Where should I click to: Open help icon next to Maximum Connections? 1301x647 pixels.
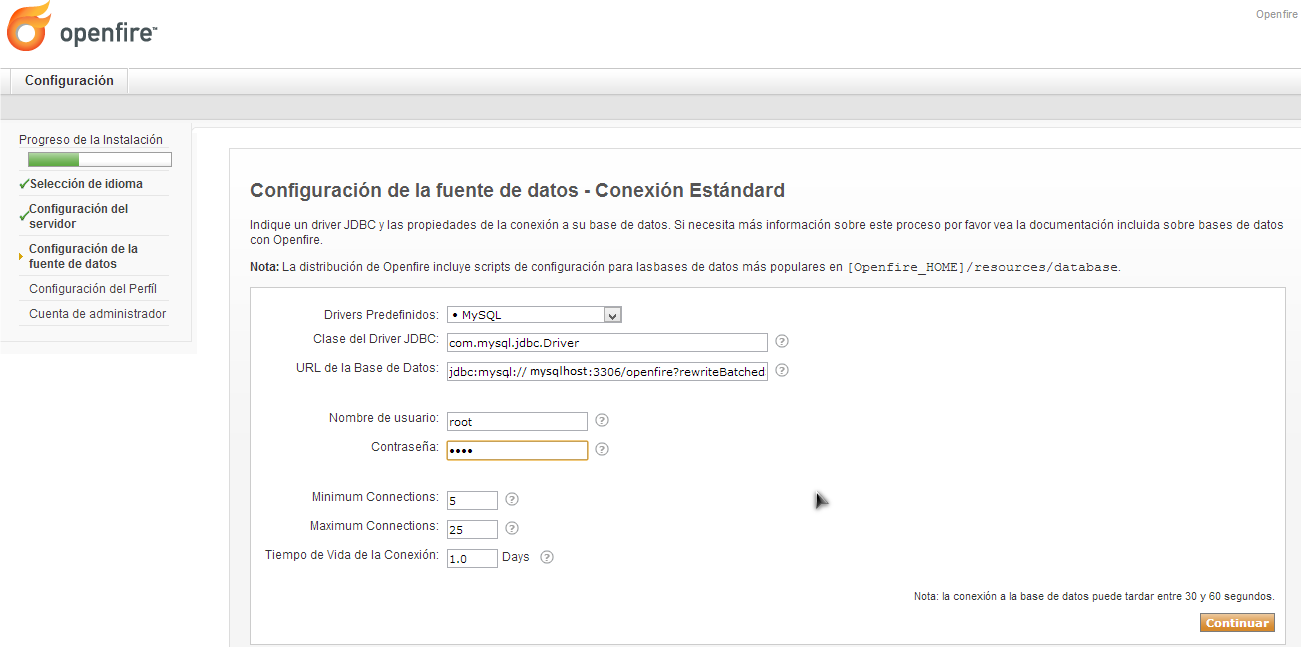pos(512,528)
